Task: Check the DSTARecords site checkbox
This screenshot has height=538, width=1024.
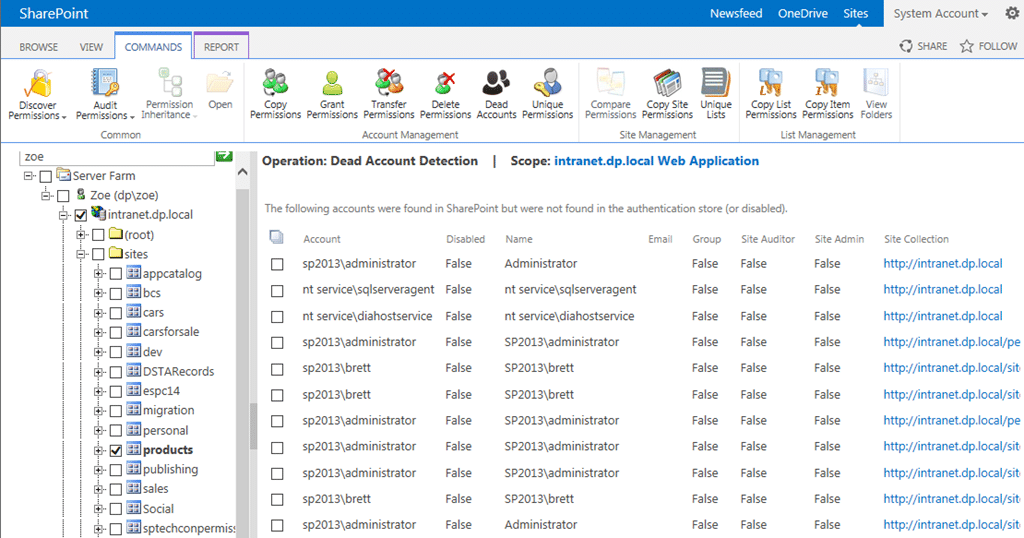Action: pyautogui.click(x=116, y=372)
